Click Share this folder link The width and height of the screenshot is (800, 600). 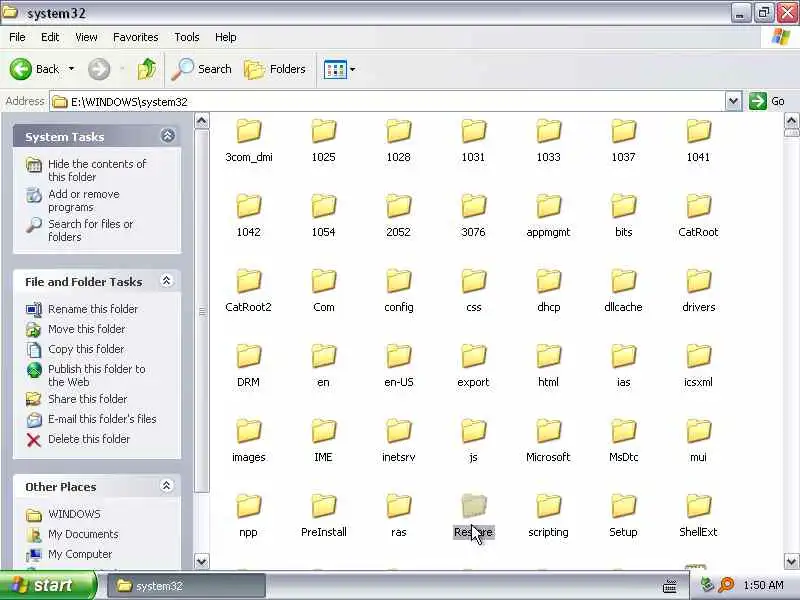(x=88, y=399)
